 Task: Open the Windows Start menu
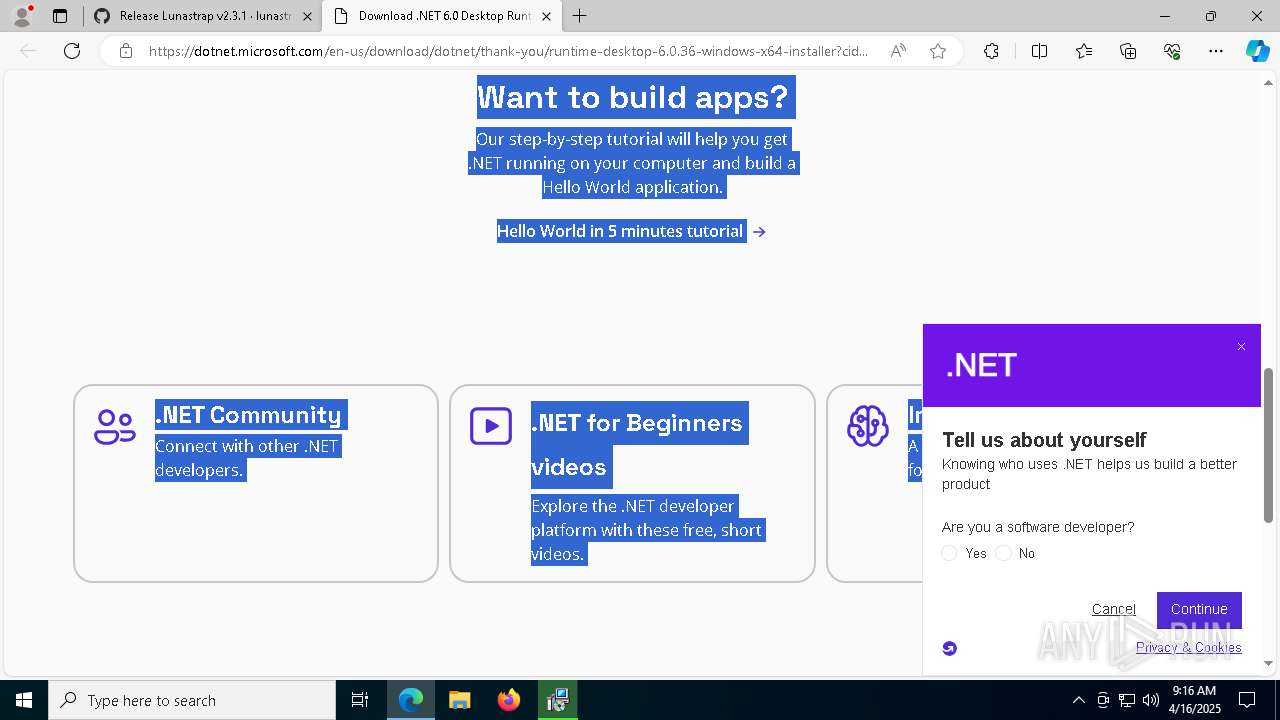[x=24, y=700]
